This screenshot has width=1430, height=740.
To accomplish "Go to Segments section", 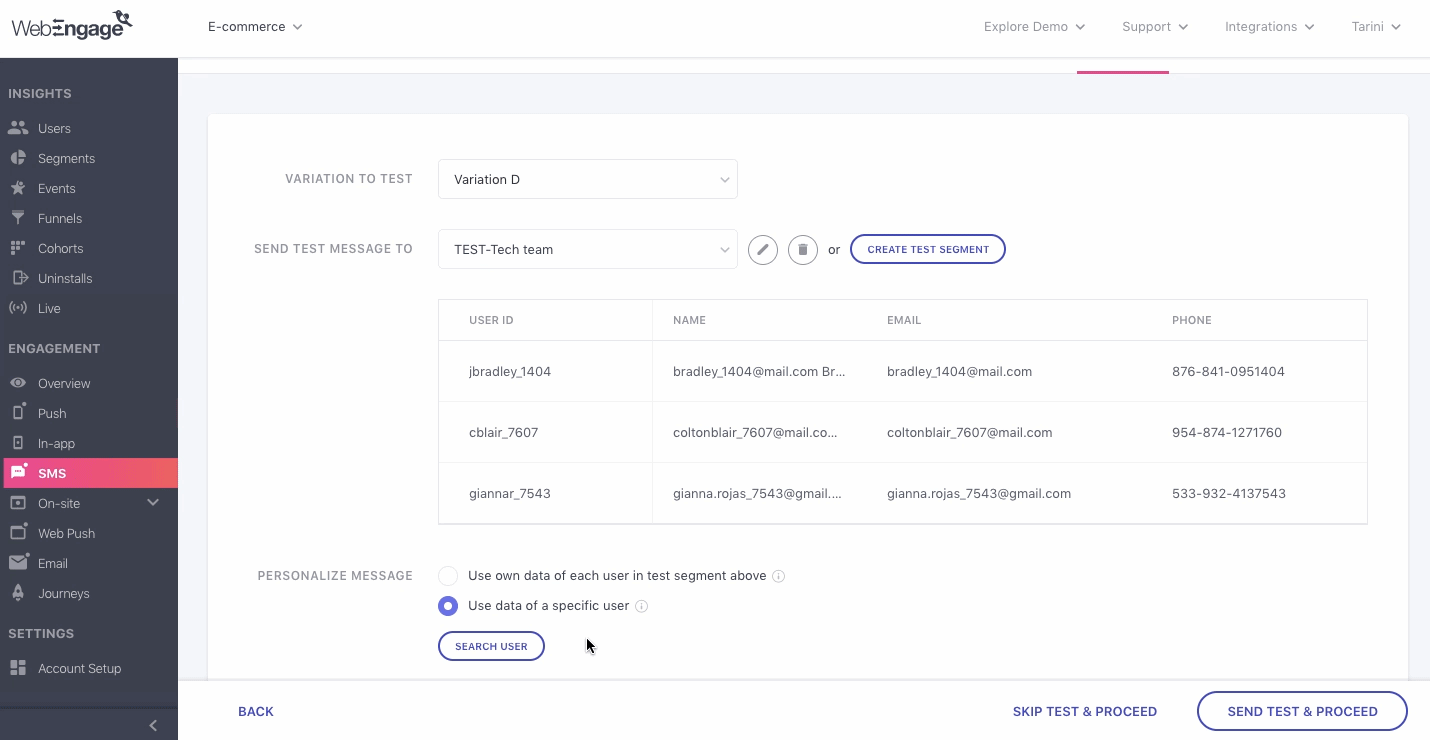I will pyautogui.click(x=66, y=158).
